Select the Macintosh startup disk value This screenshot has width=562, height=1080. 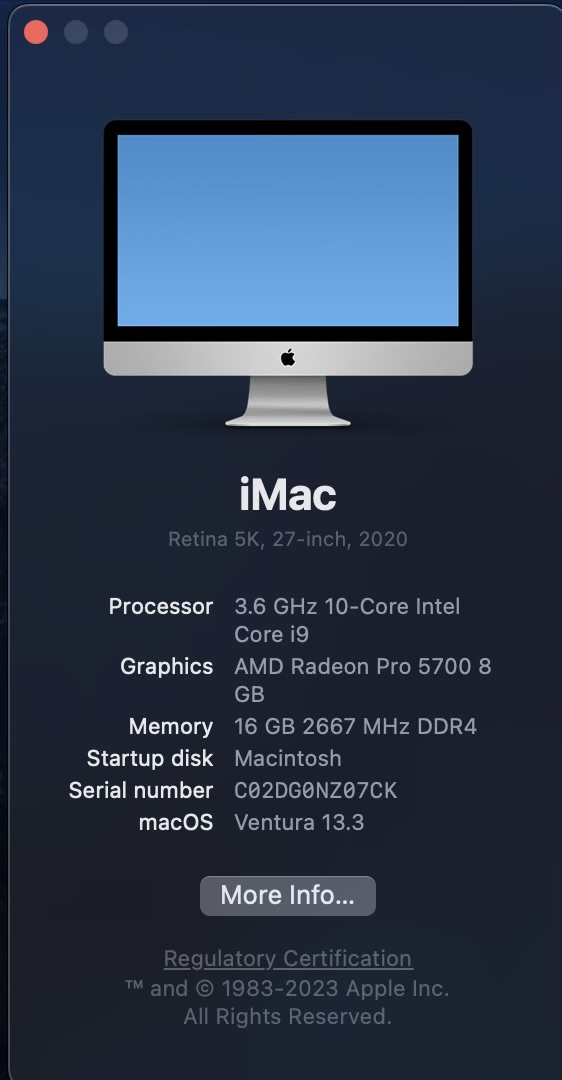coord(288,758)
